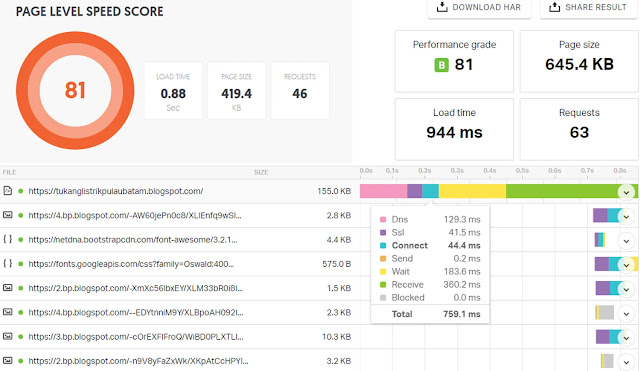Click the image type icon of the --EDYtnniM9Y row
This screenshot has height=371, width=640.
pos(7,312)
